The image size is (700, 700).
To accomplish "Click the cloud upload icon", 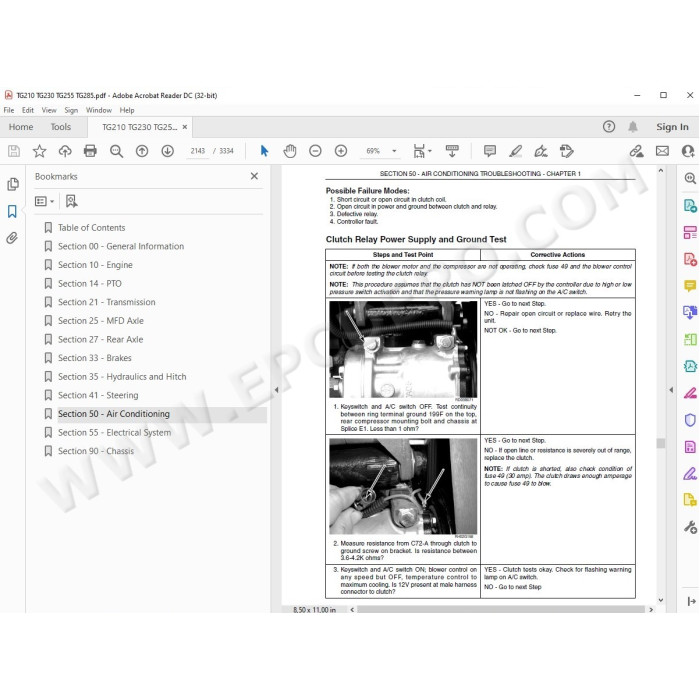I will point(65,151).
